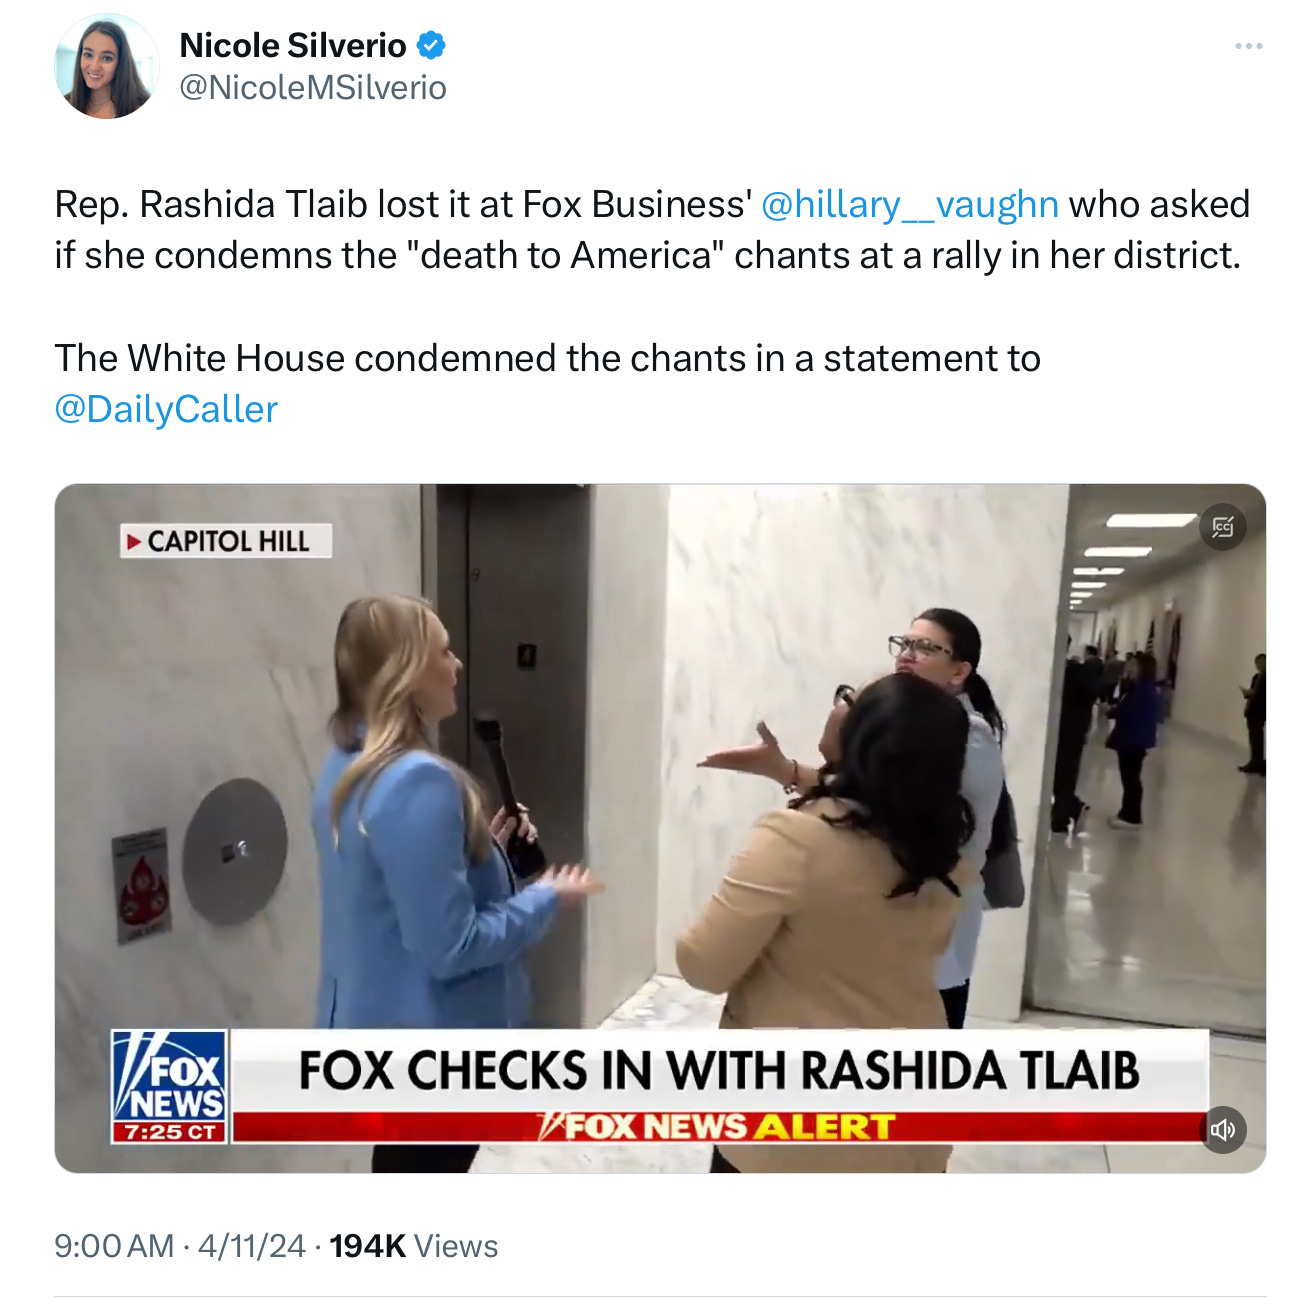The image size is (1315, 1298).
Task: Click the Nicole Silverio display name
Action: coord(292,46)
